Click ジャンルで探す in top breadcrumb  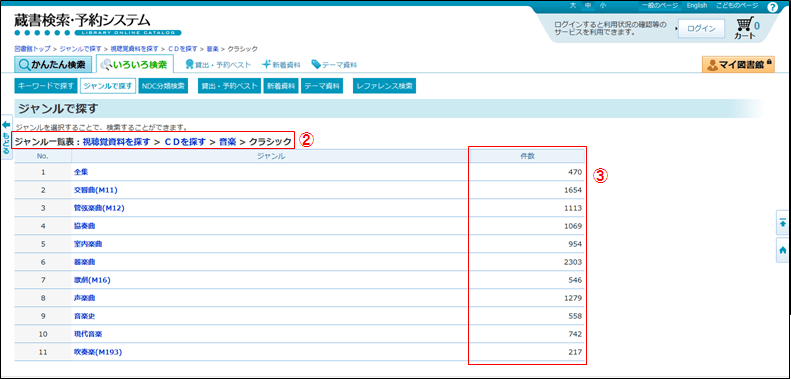pyautogui.click(x=81, y=49)
